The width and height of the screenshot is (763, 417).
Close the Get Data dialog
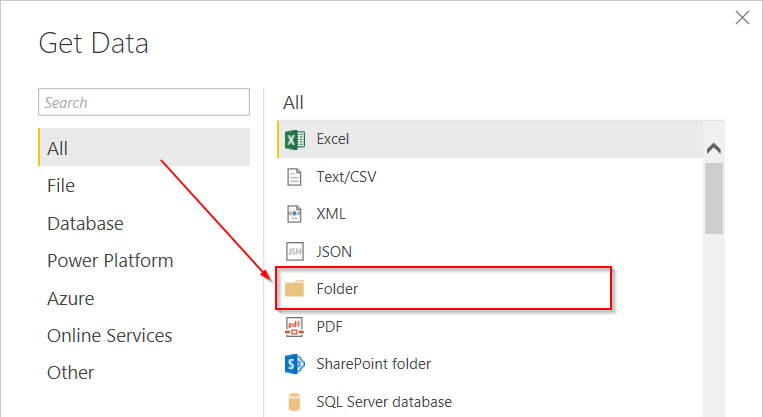[x=742, y=18]
